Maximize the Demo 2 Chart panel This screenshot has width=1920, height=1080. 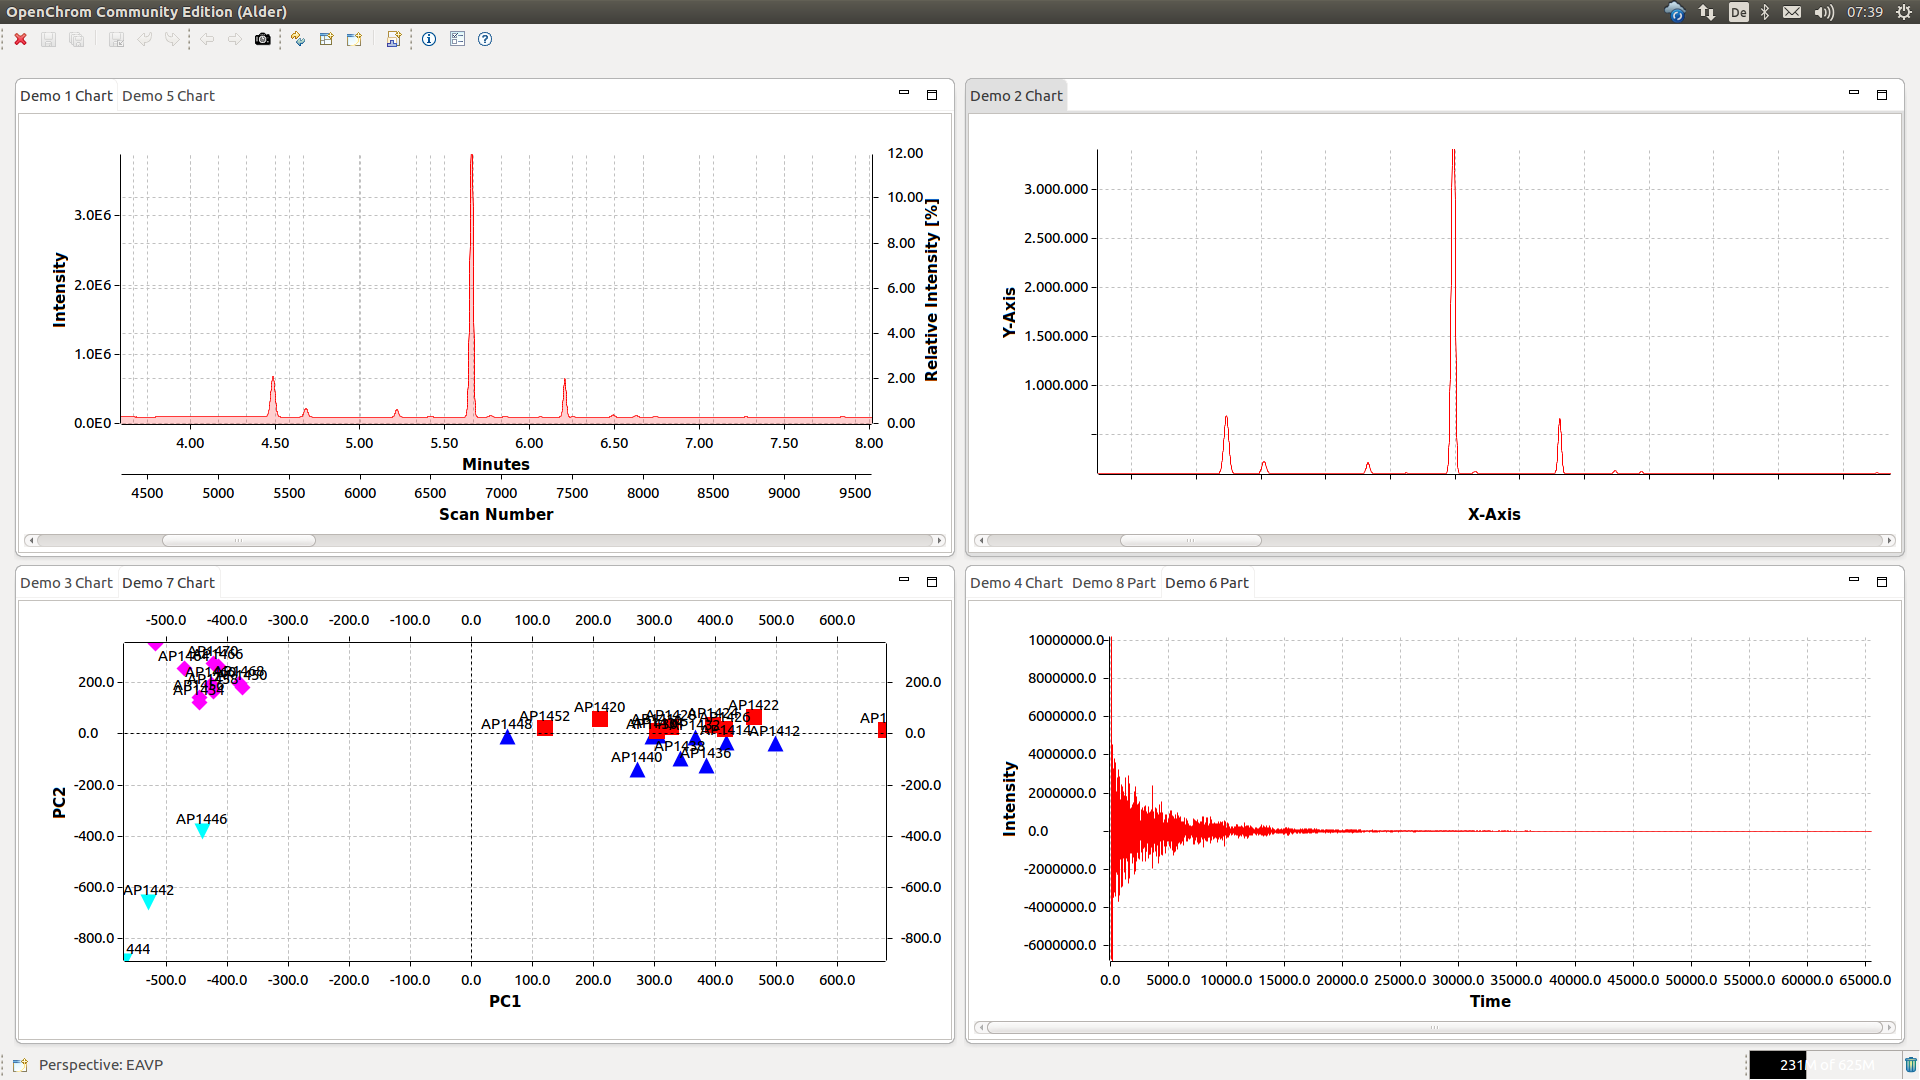[x=1882, y=95]
